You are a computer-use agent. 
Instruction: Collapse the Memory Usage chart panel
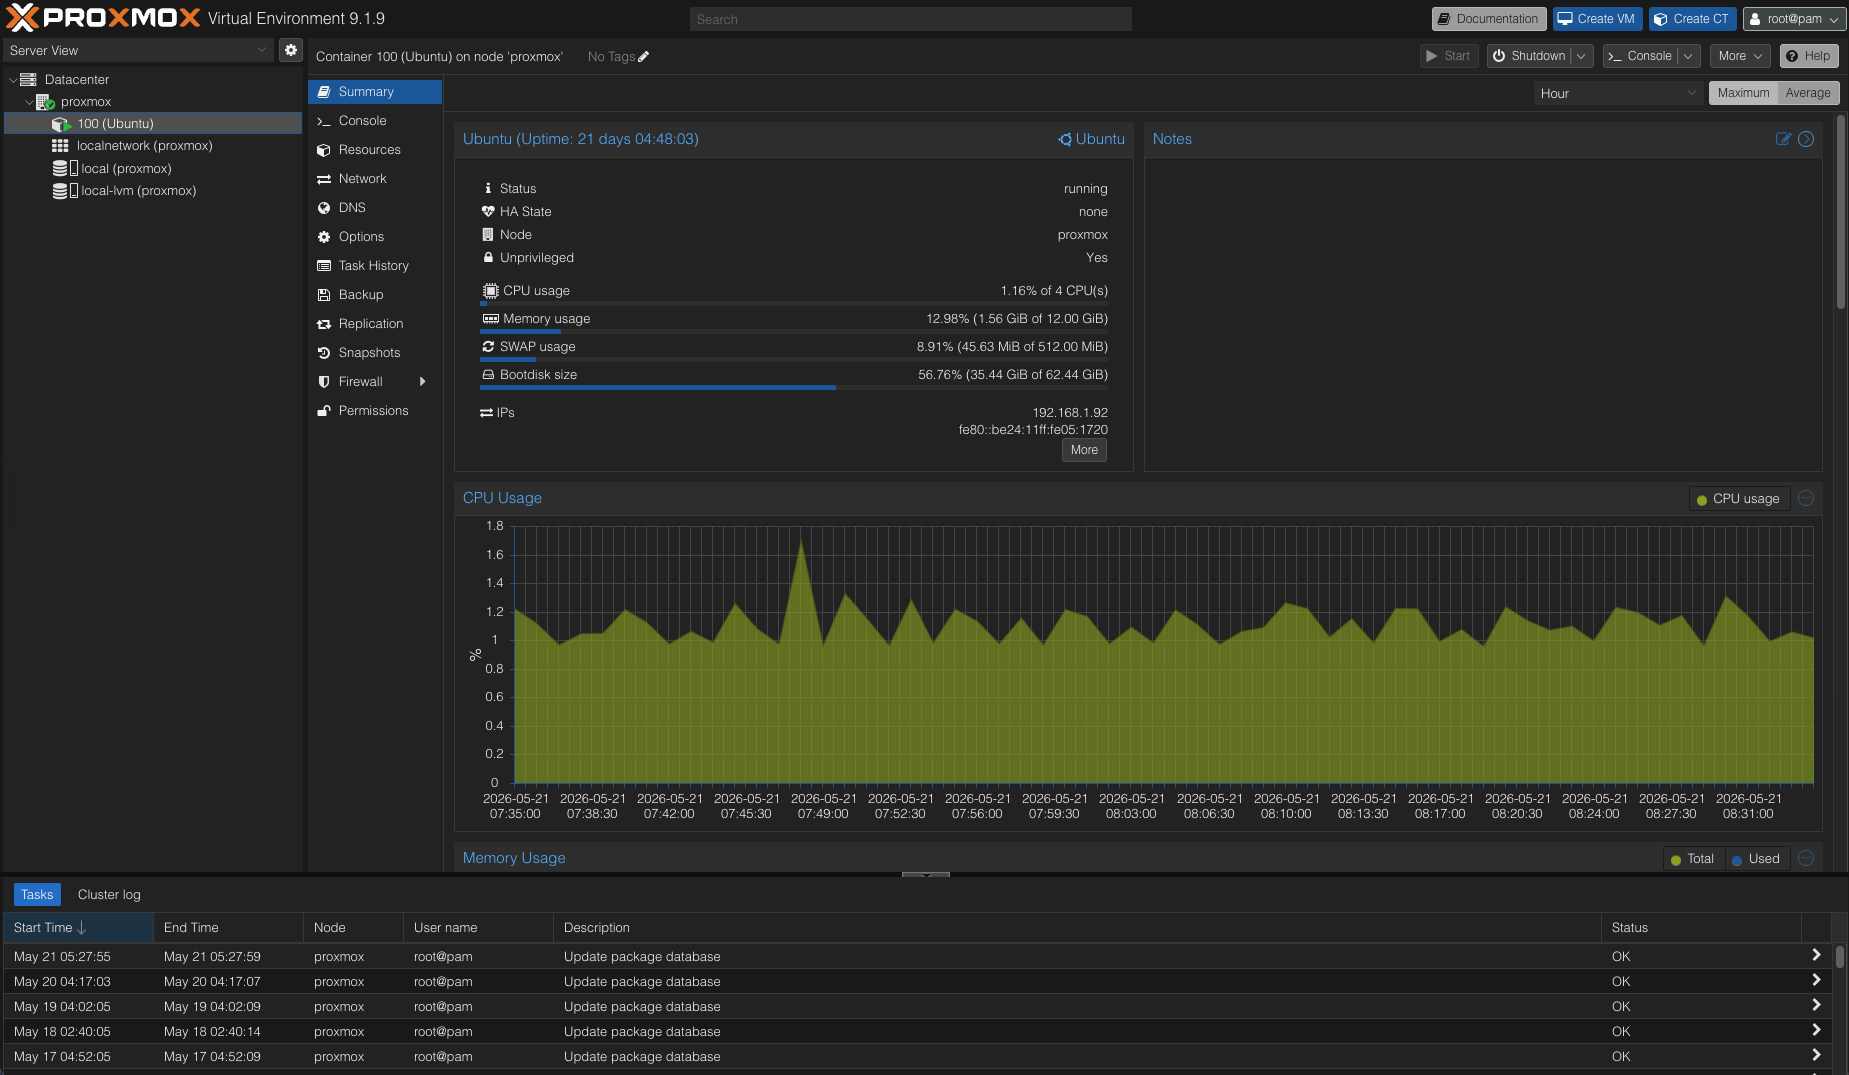1806,858
